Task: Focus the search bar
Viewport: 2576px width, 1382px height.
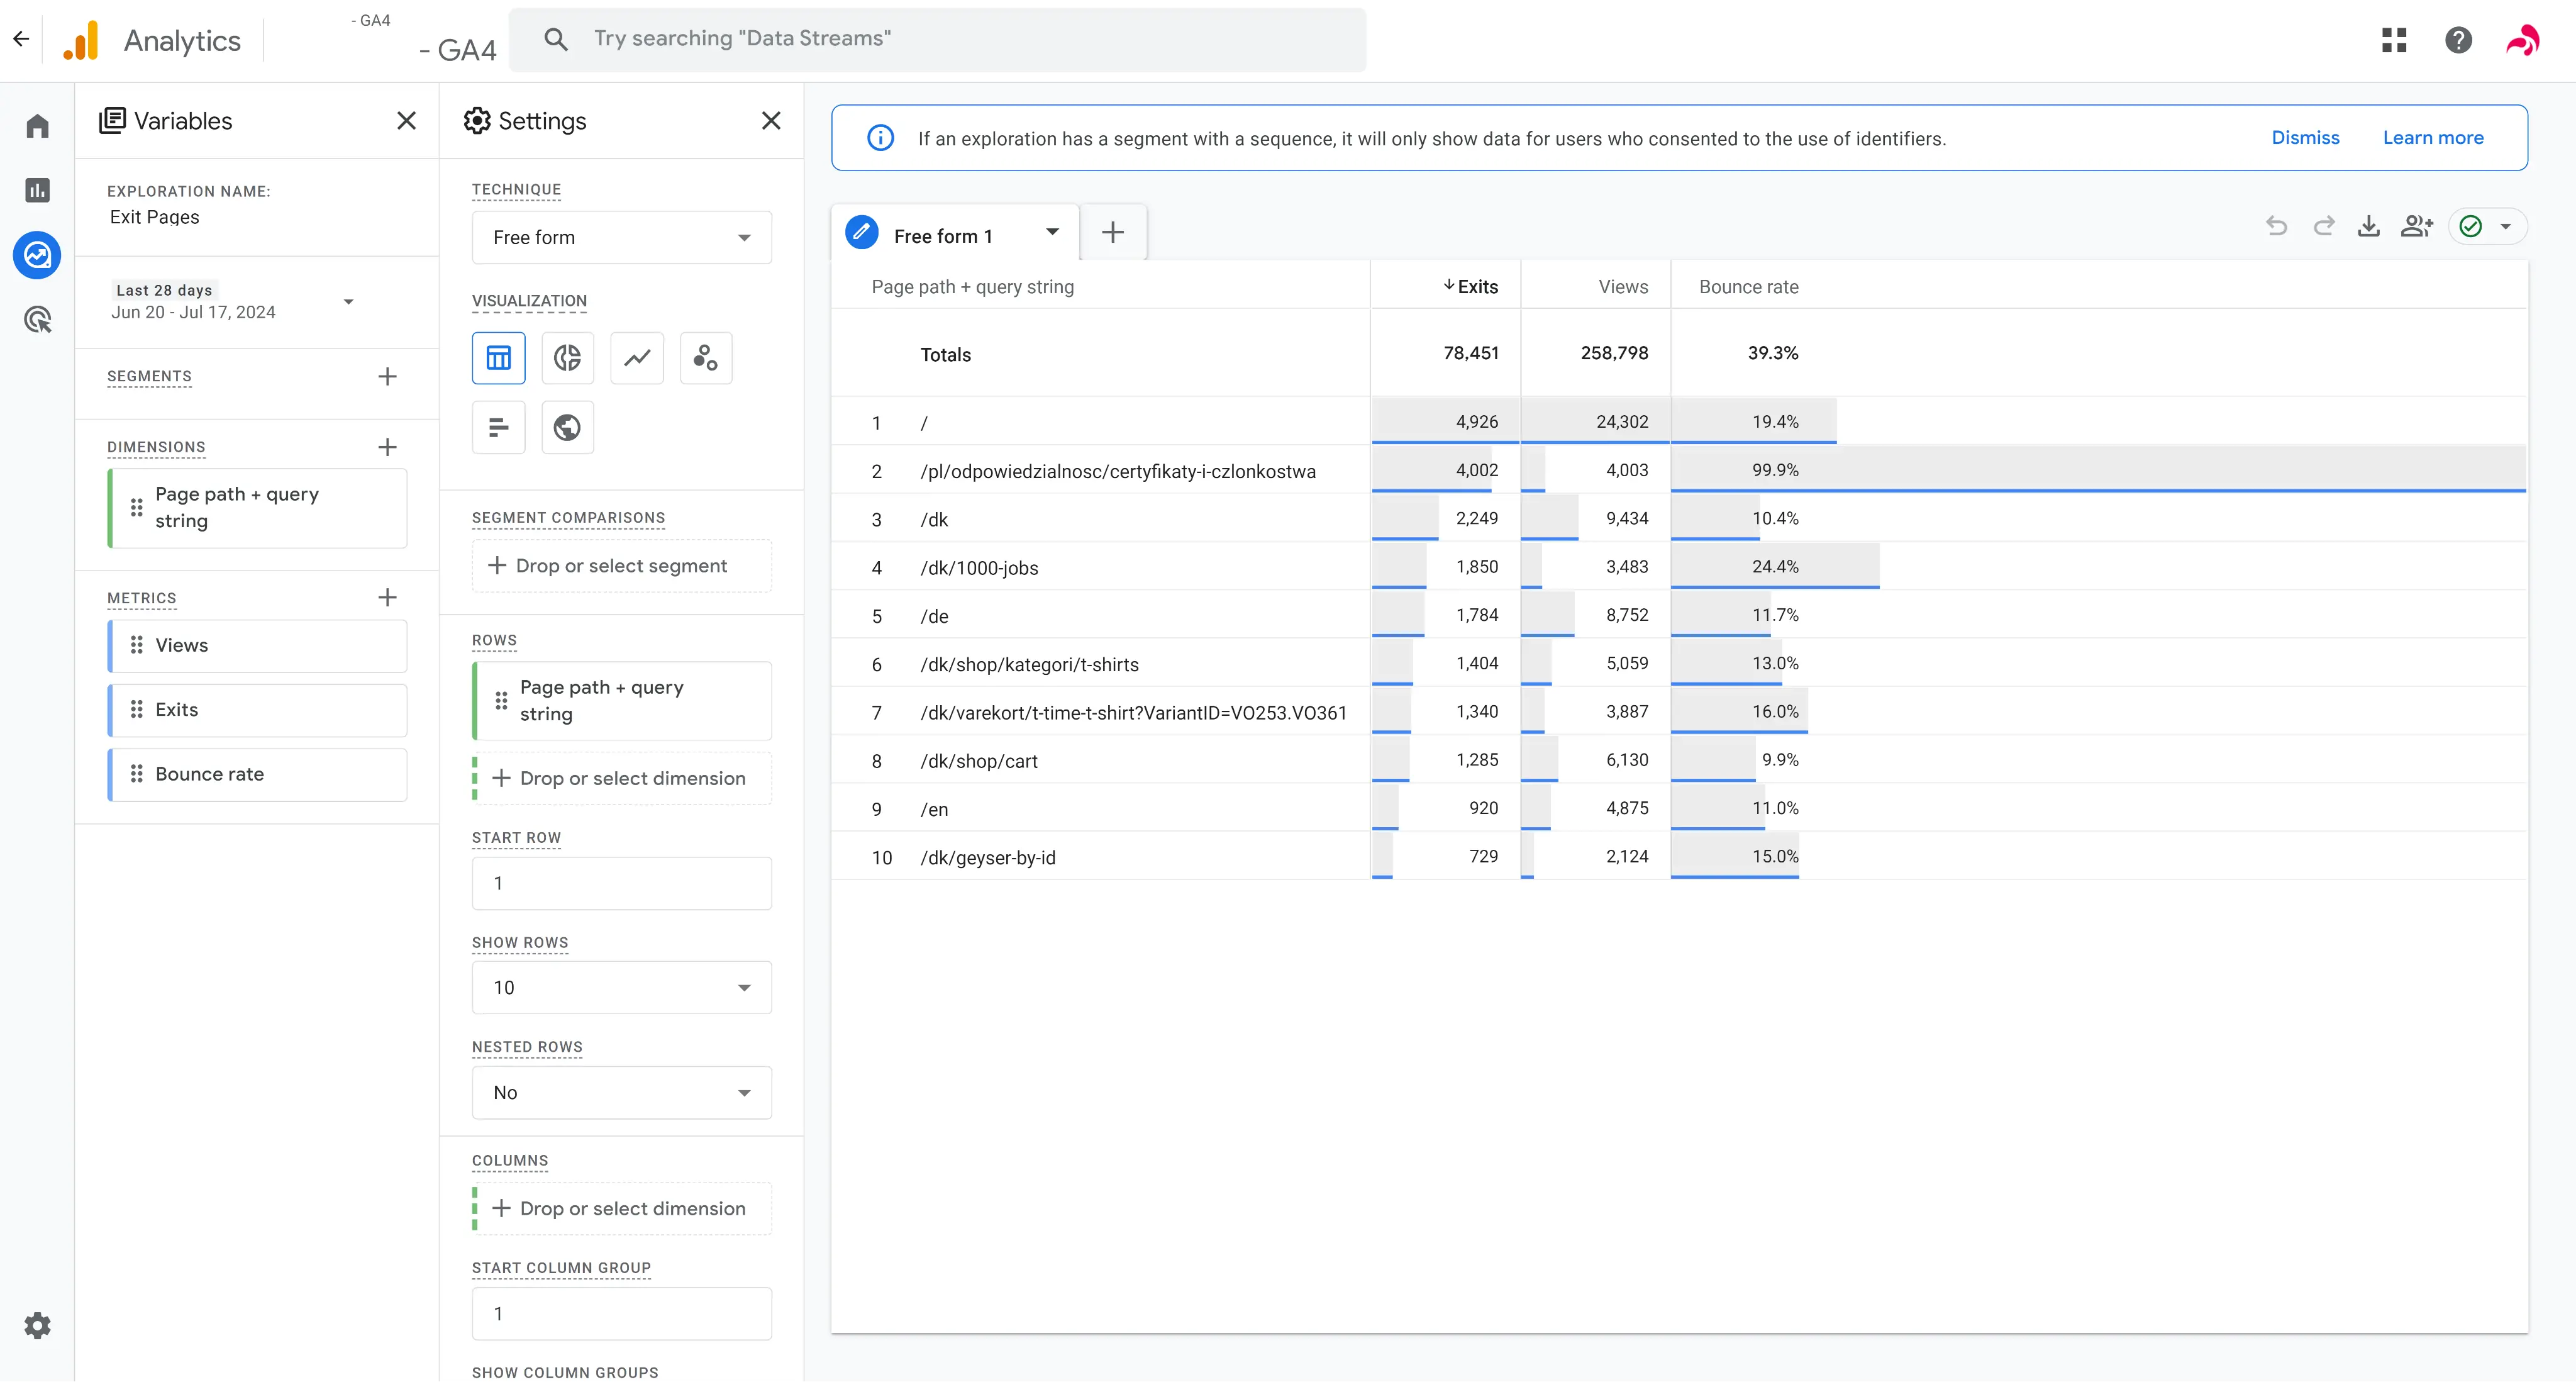Action: [x=938, y=40]
